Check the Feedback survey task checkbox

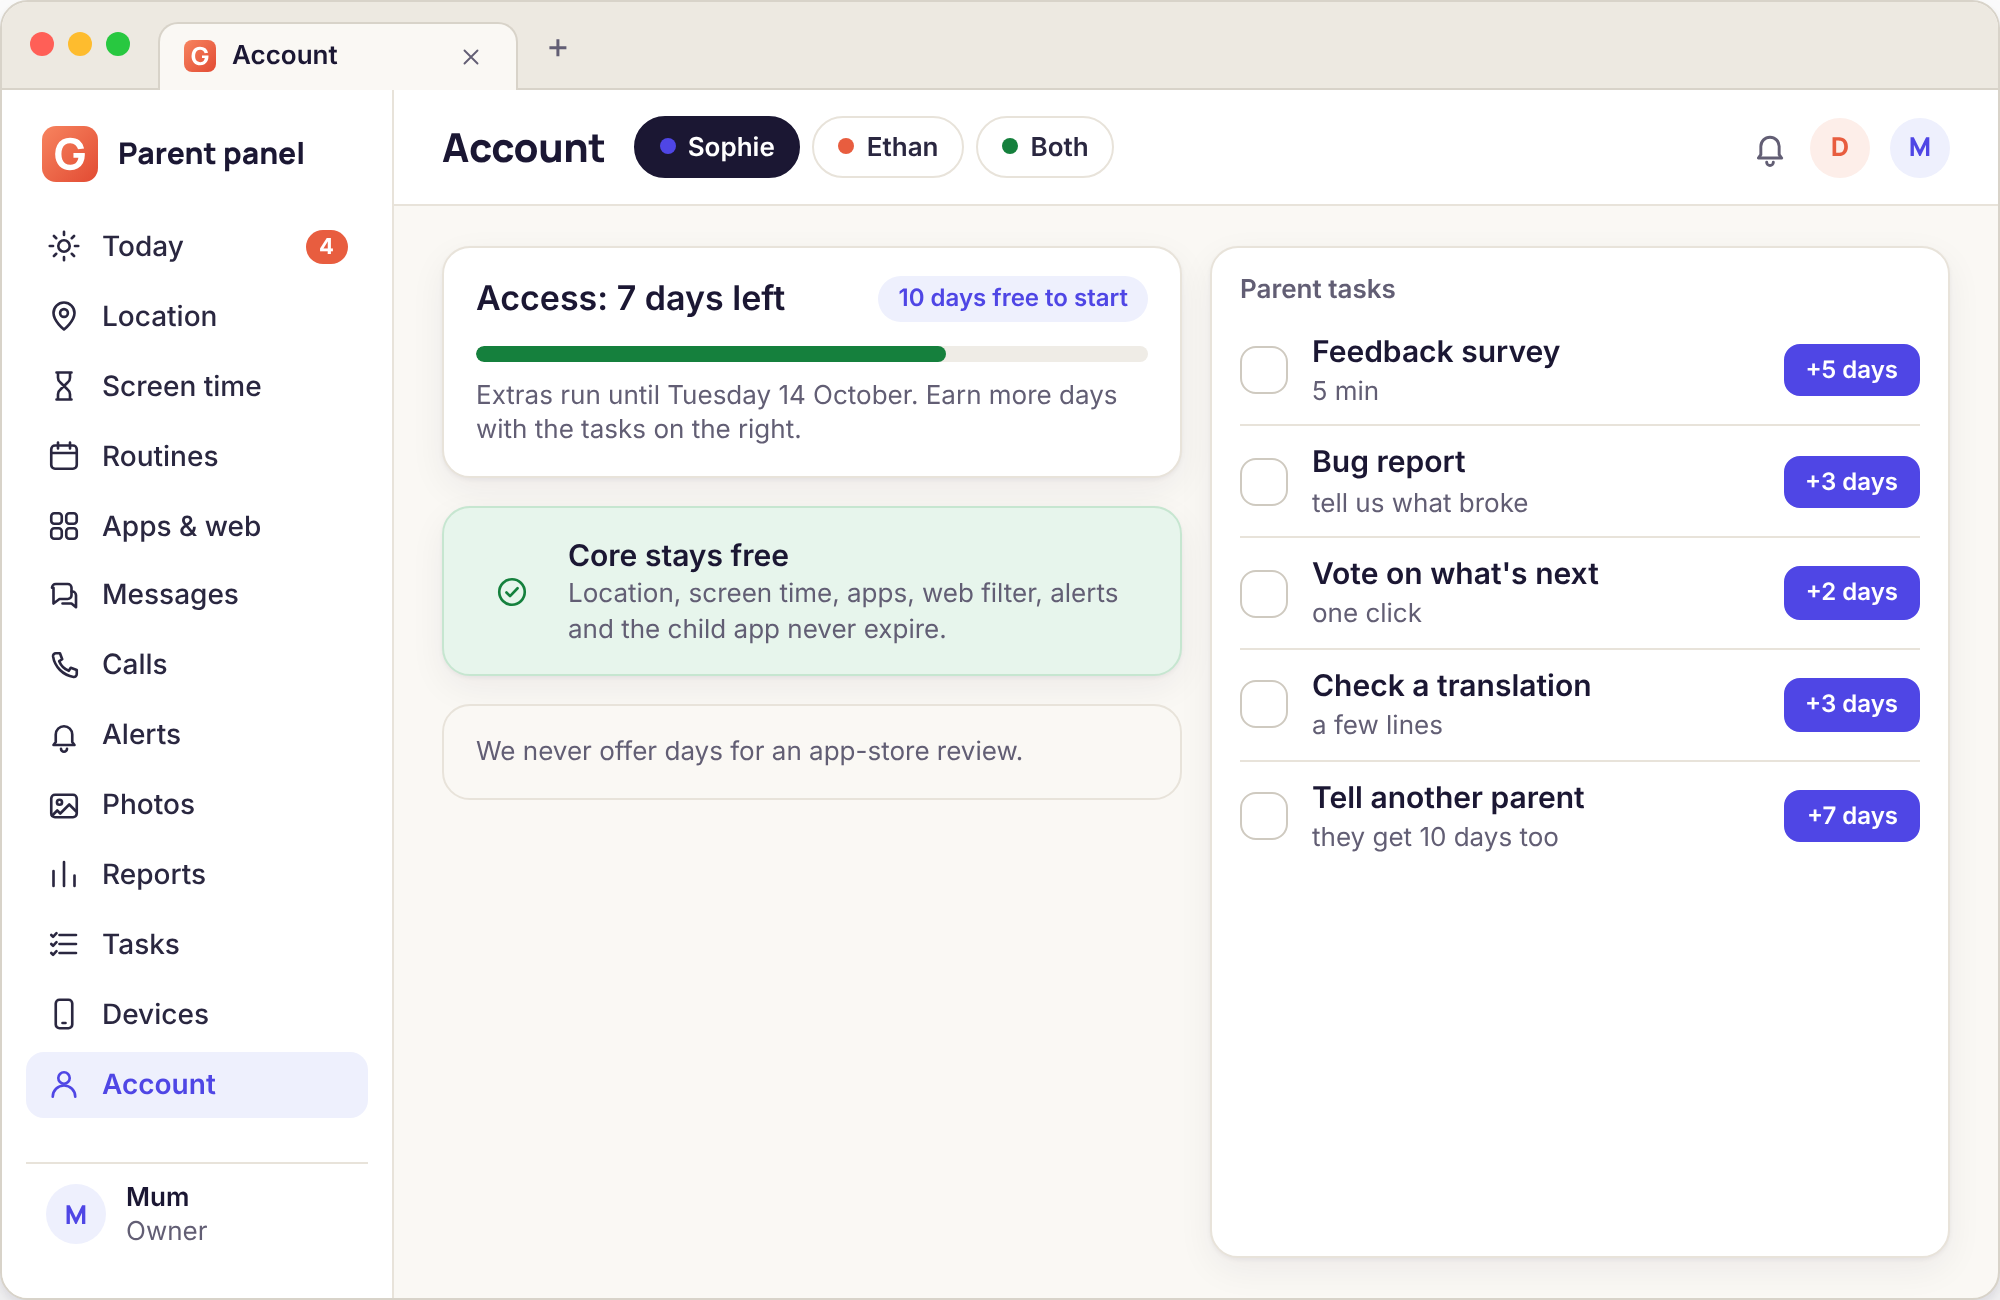coord(1264,370)
